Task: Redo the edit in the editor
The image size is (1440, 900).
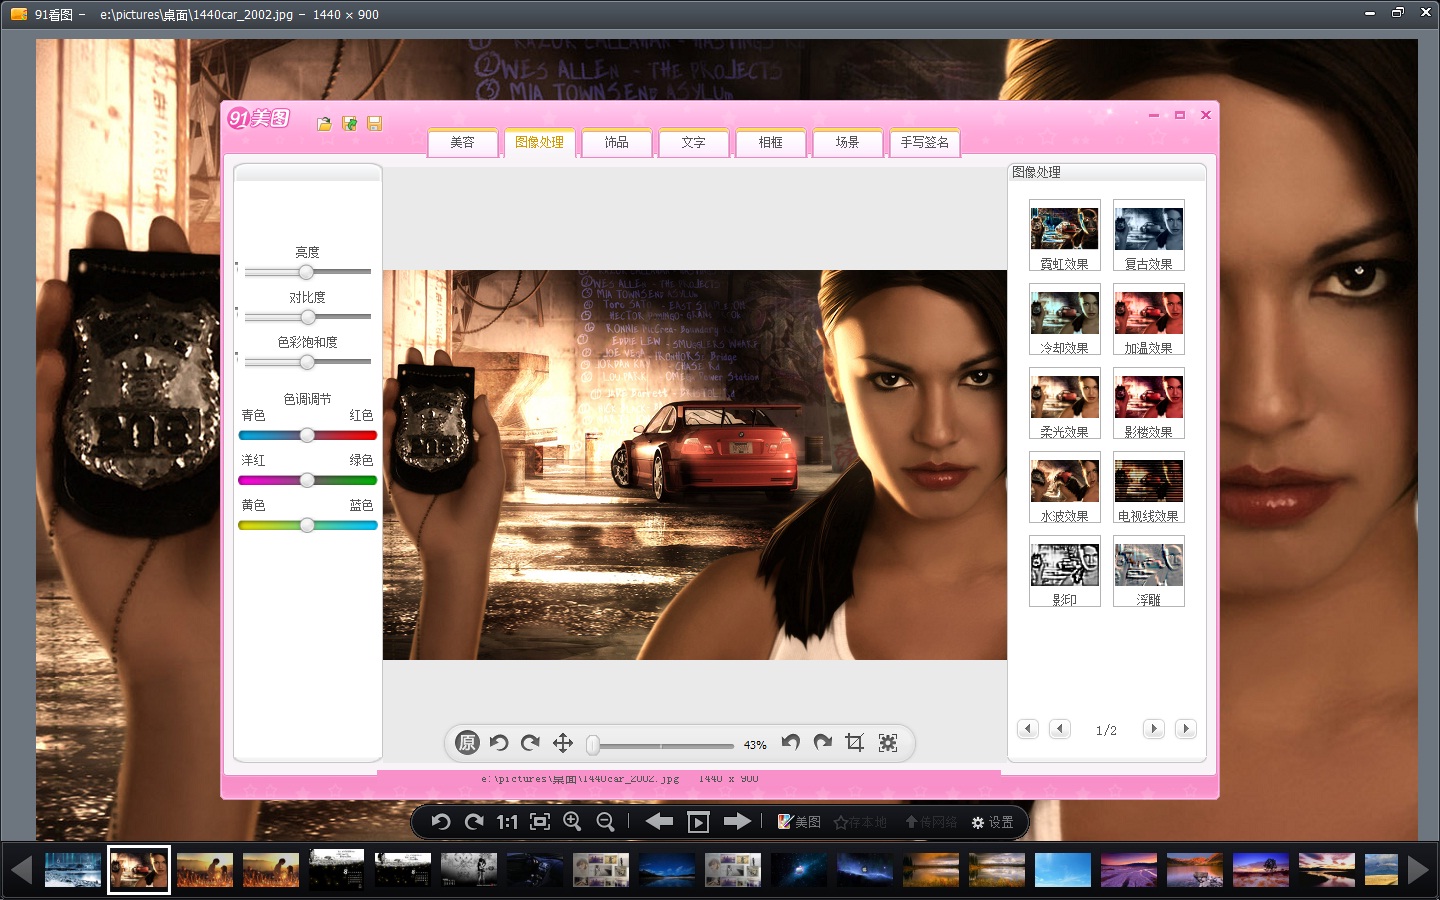Action: tap(823, 742)
